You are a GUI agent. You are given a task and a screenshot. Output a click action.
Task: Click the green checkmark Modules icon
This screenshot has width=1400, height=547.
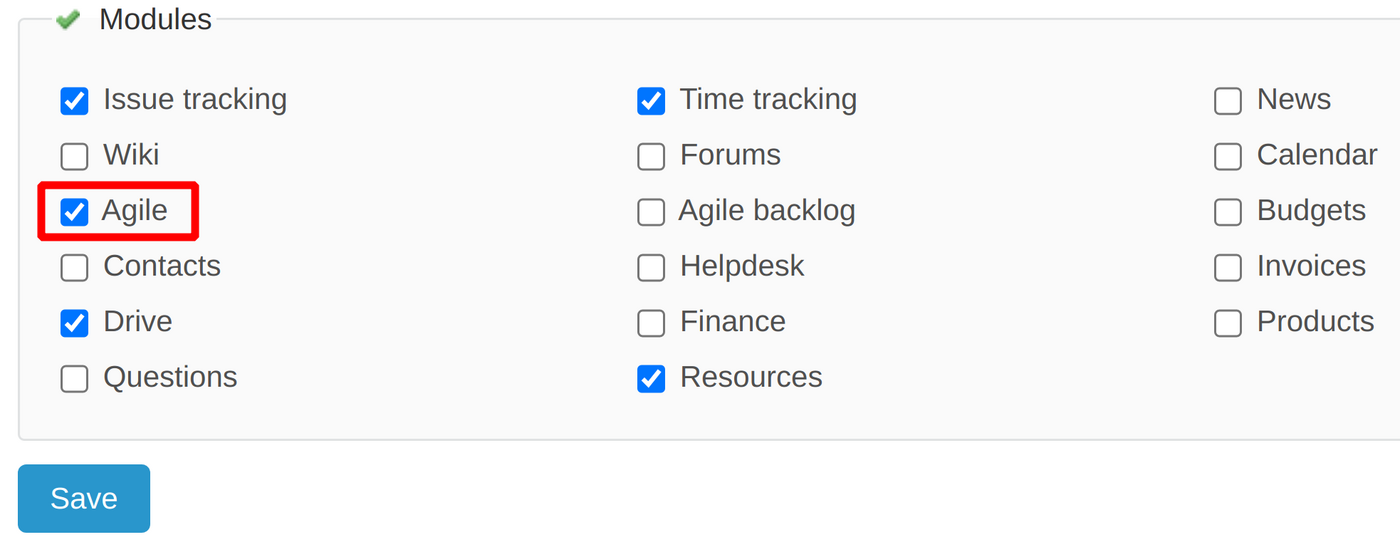[x=68, y=20]
